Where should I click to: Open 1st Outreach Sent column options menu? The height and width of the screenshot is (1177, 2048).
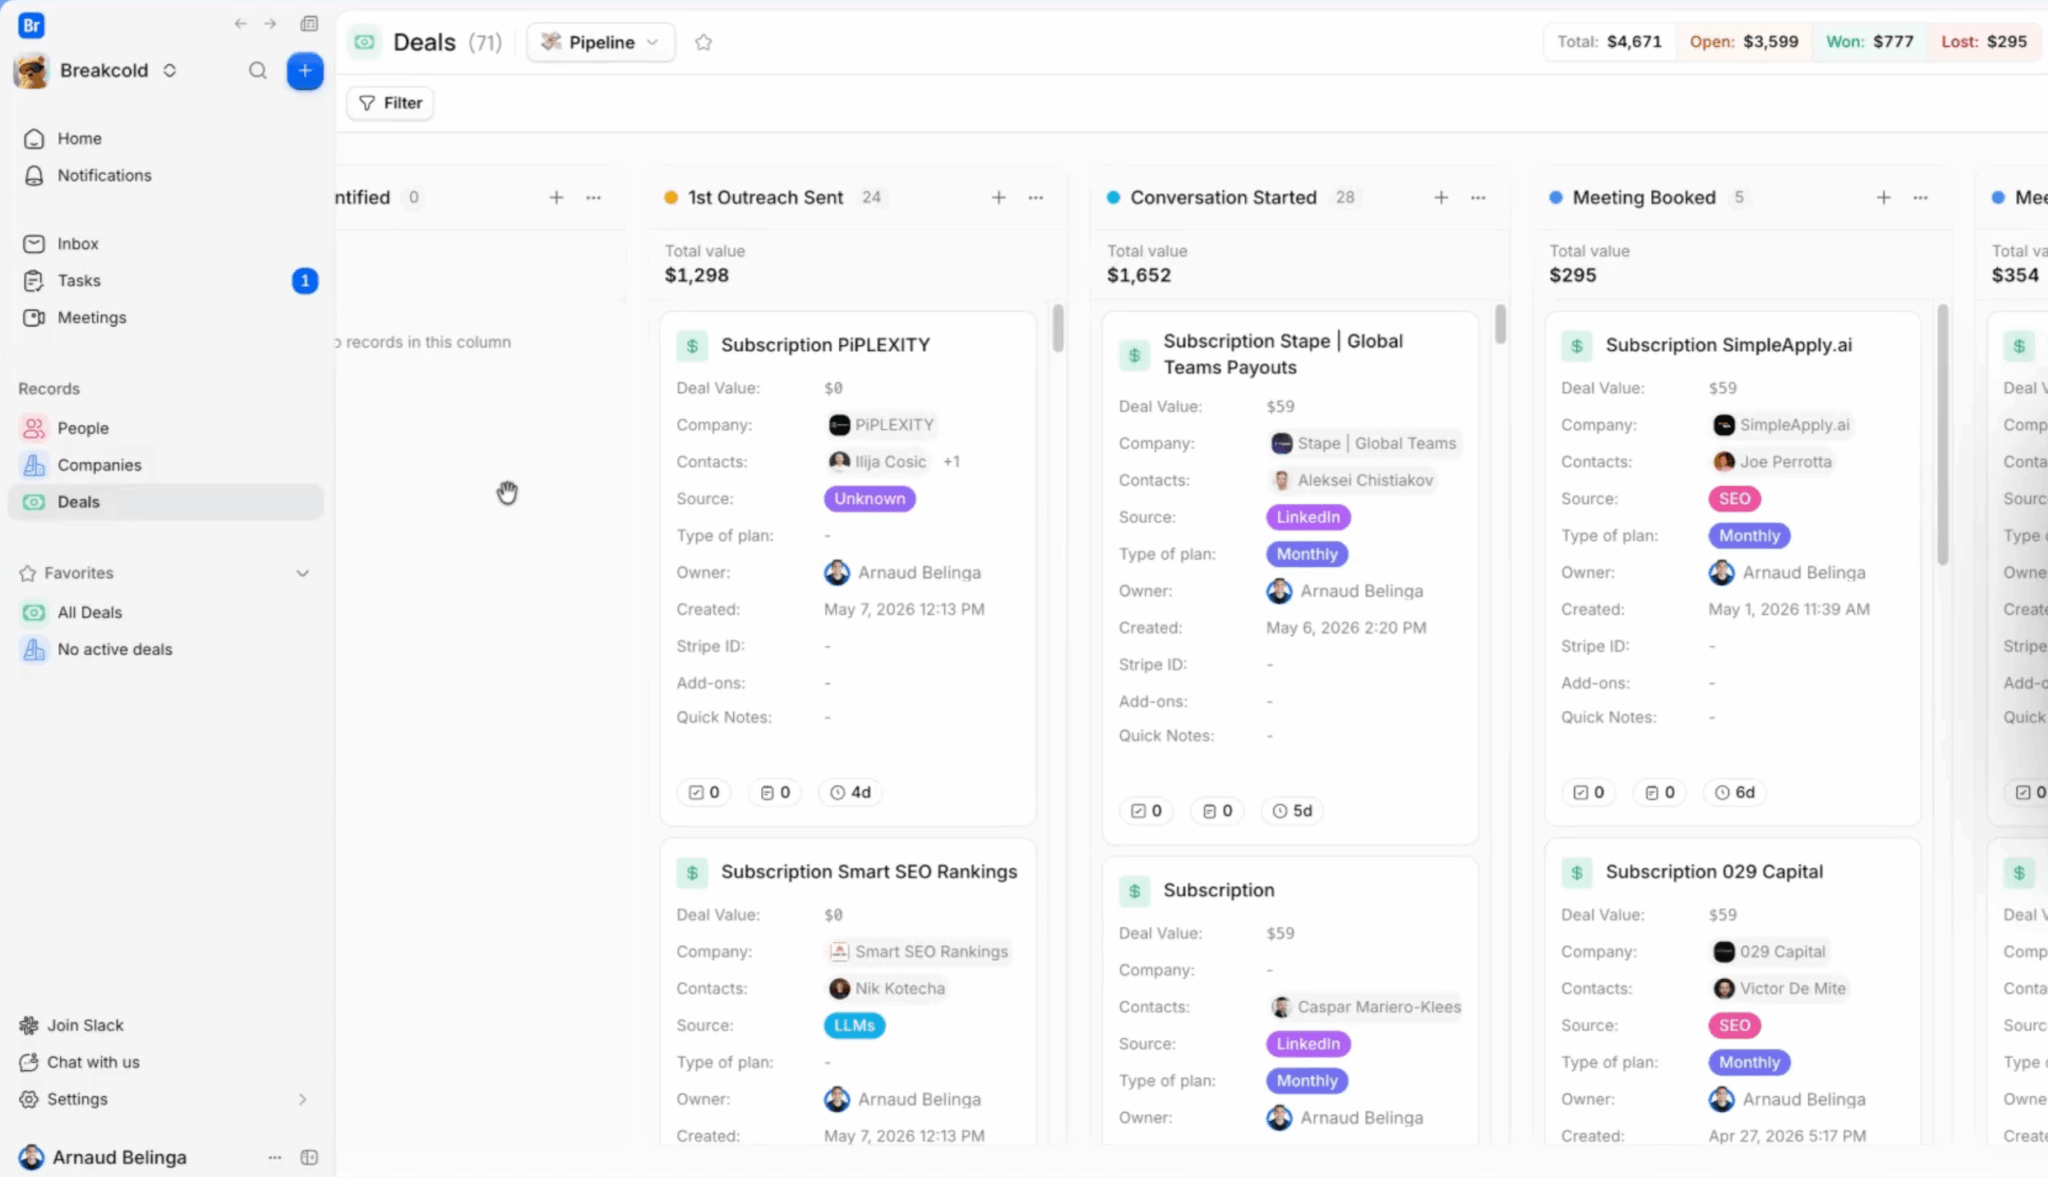(x=1036, y=197)
